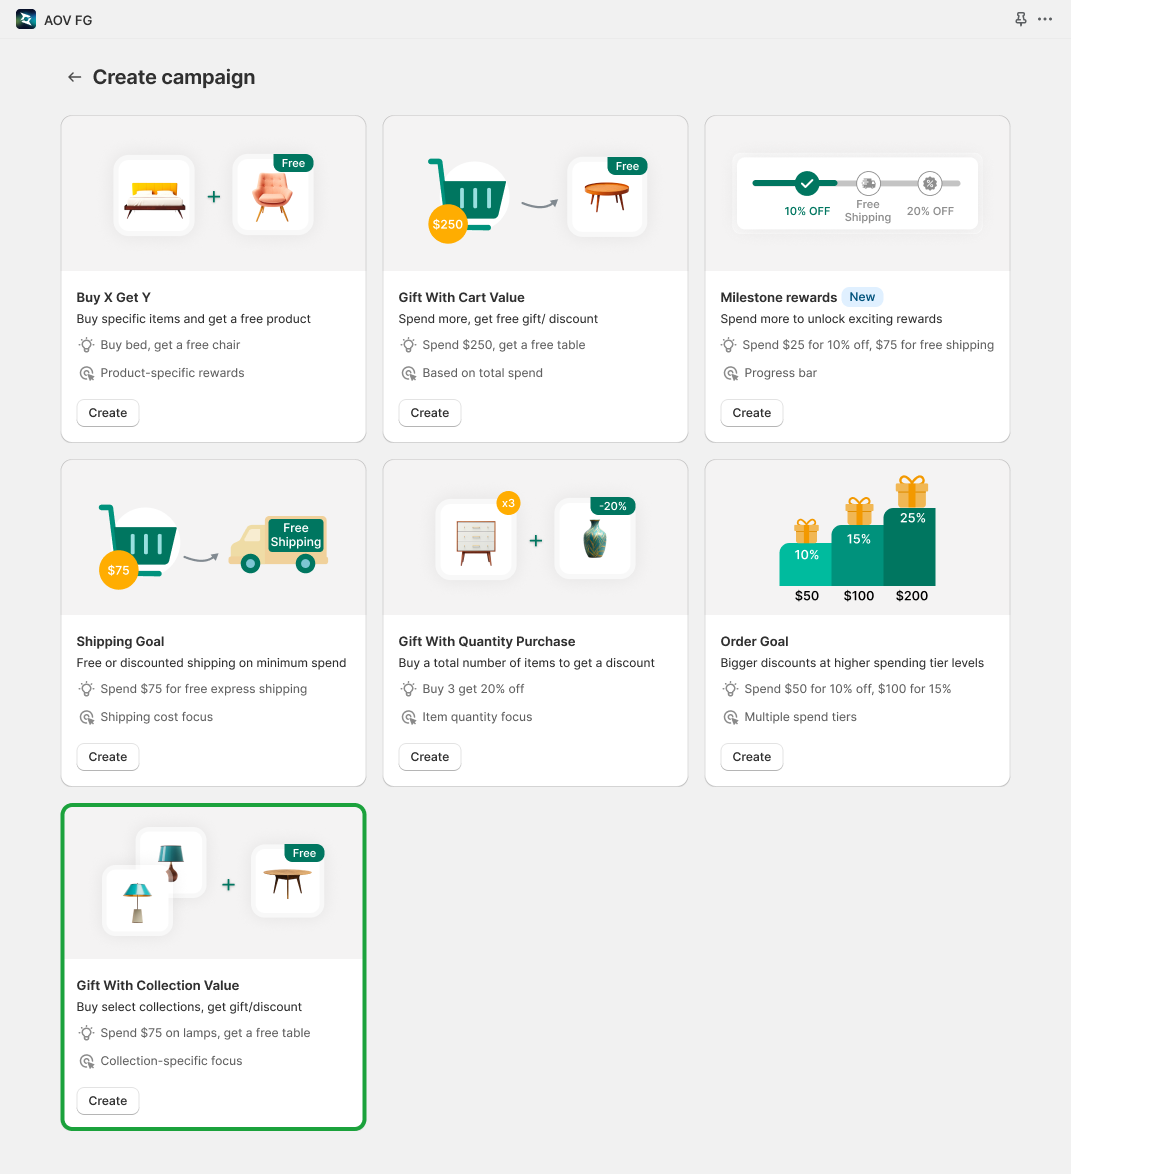Create a Gift With Quantity Purchase campaign
Screen dimensions: 1172x1174
click(x=430, y=757)
